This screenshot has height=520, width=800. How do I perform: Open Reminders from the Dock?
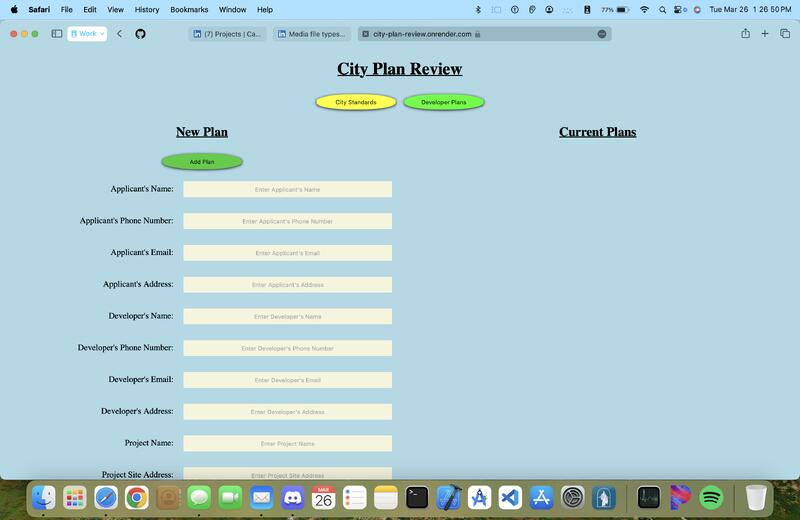pyautogui.click(x=355, y=497)
